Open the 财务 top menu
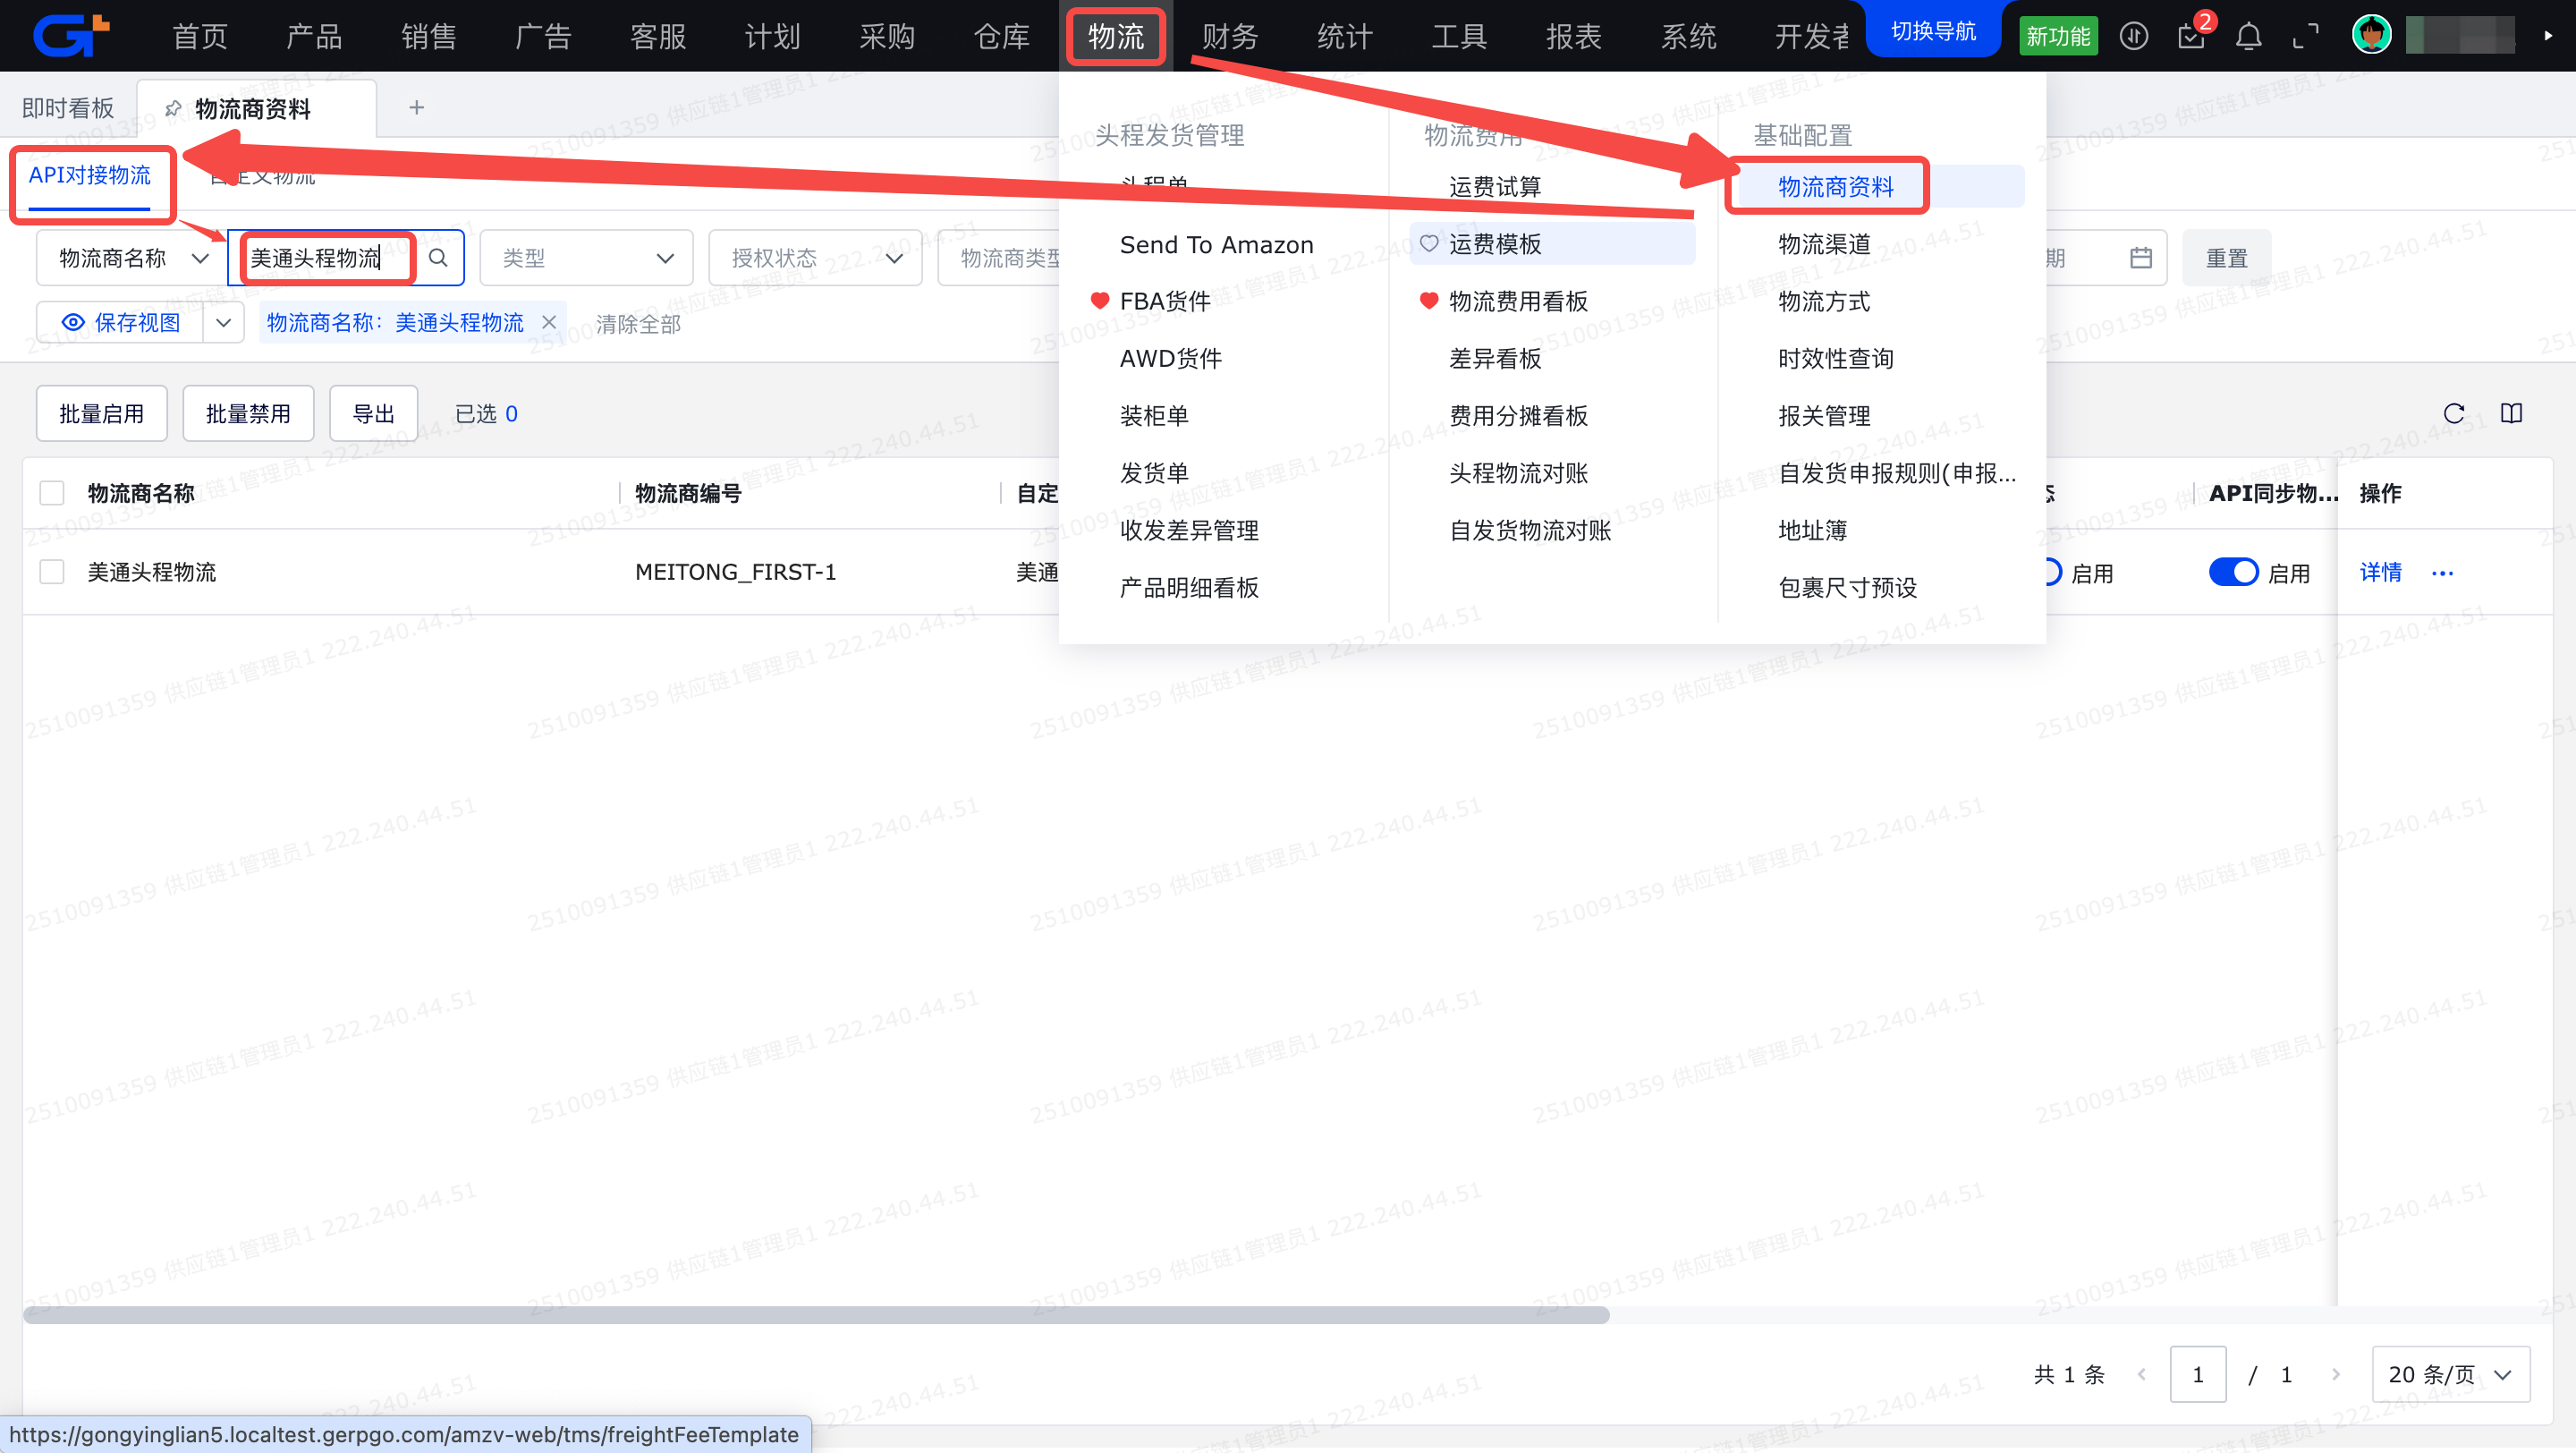The width and height of the screenshot is (2576, 1453). point(1229,37)
